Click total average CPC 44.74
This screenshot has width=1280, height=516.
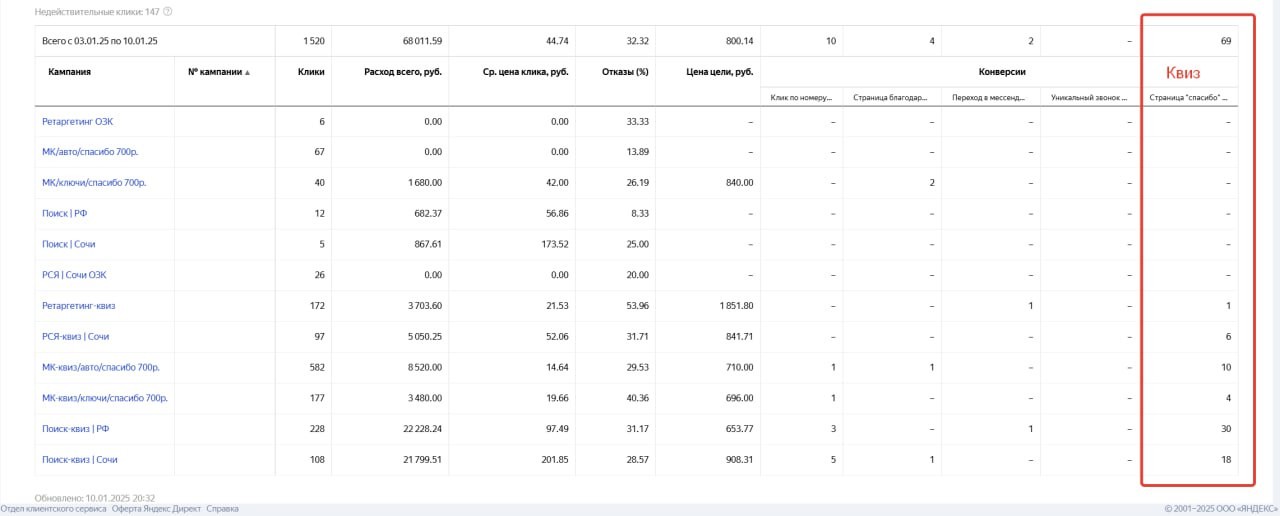[x=557, y=41]
